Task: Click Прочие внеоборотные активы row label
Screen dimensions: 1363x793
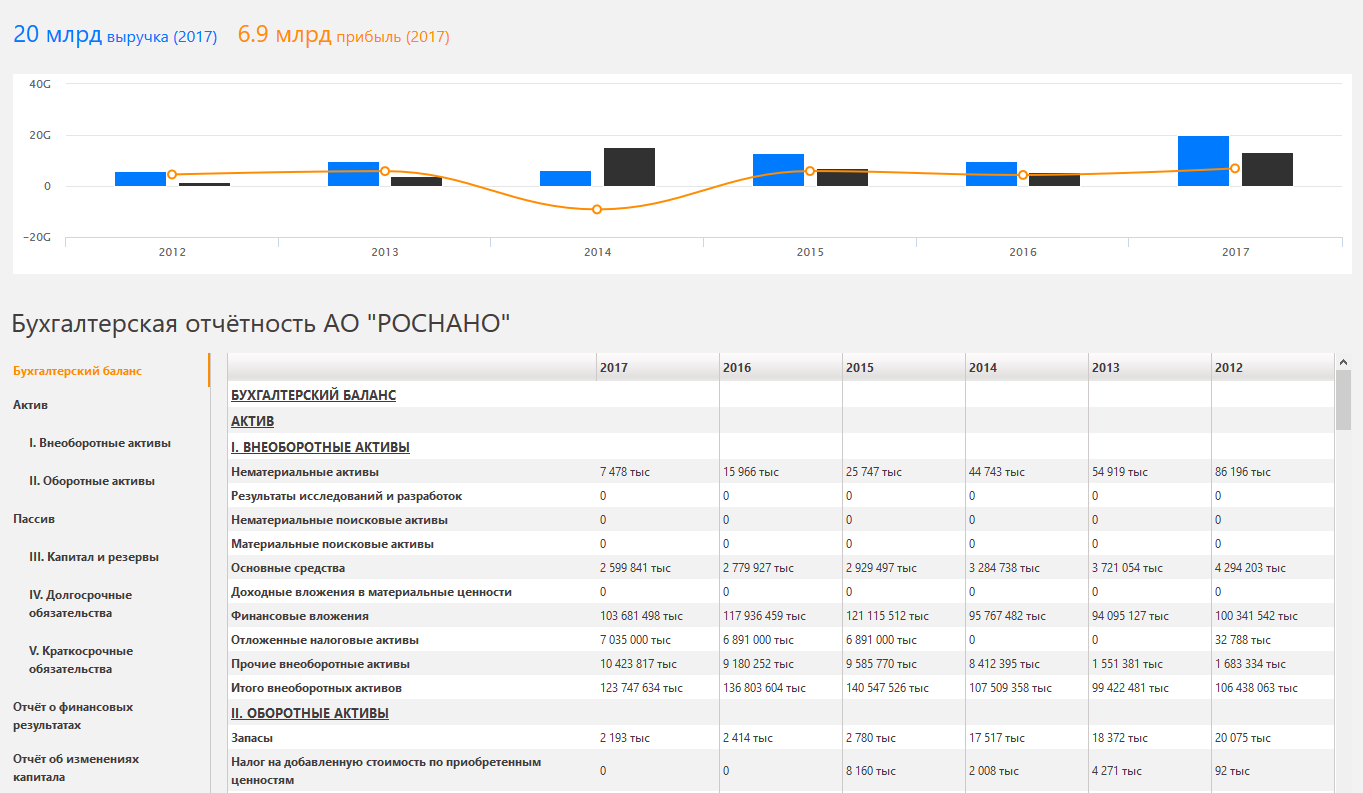Action: pos(320,664)
